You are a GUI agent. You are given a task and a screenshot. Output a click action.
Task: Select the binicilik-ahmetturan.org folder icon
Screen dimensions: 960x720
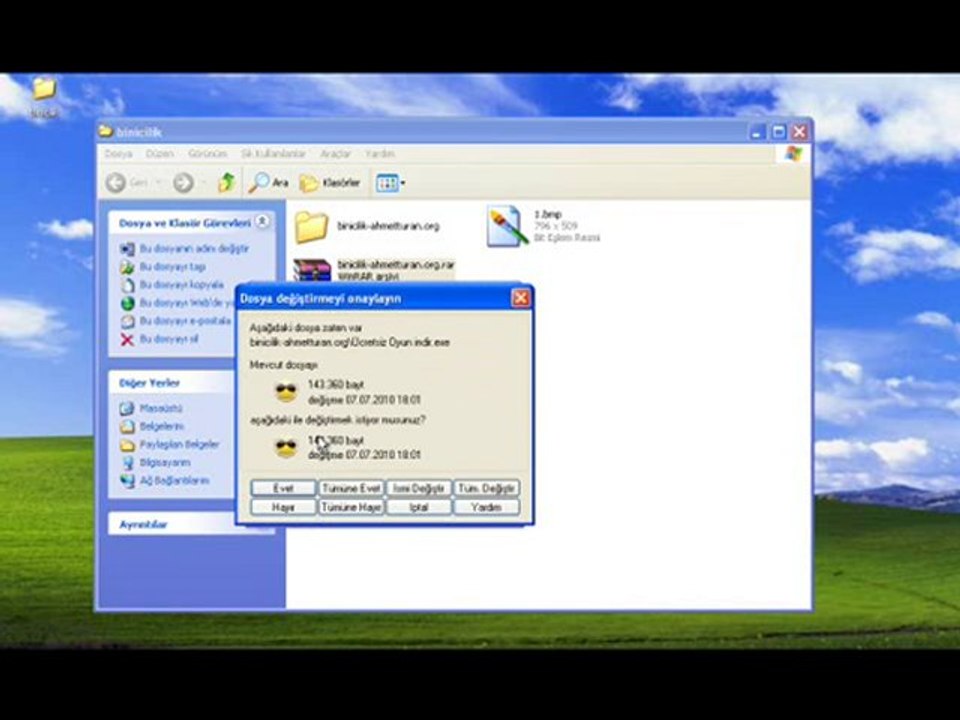[x=311, y=227]
